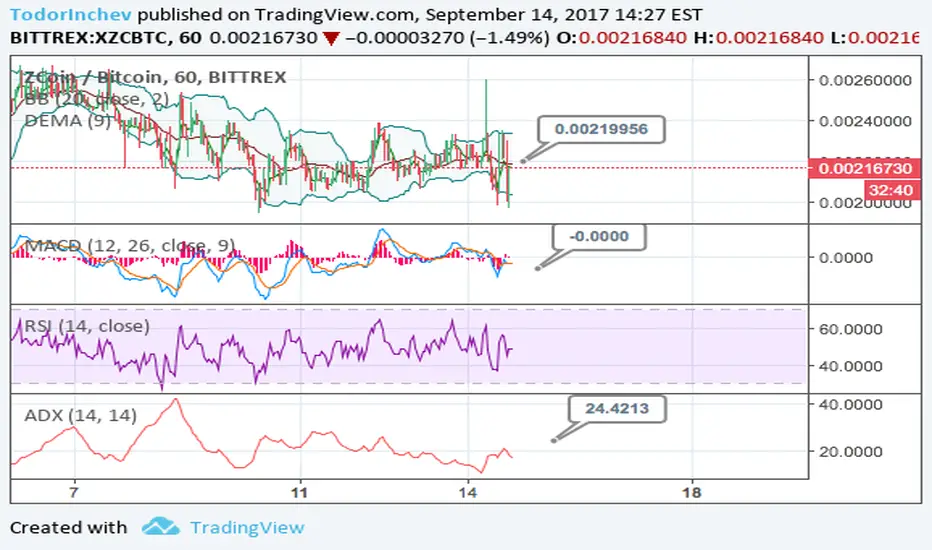Click date 11 on the time axis
This screenshot has height=550, width=932.
(300, 492)
